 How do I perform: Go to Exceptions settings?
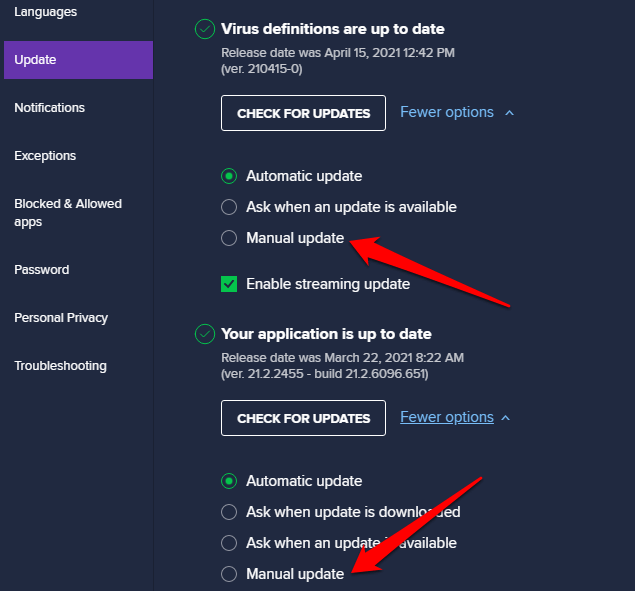[45, 156]
